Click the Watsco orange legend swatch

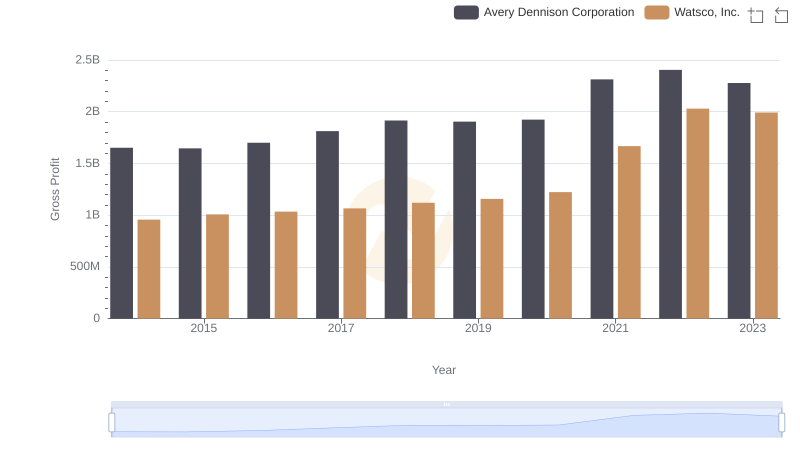point(657,12)
